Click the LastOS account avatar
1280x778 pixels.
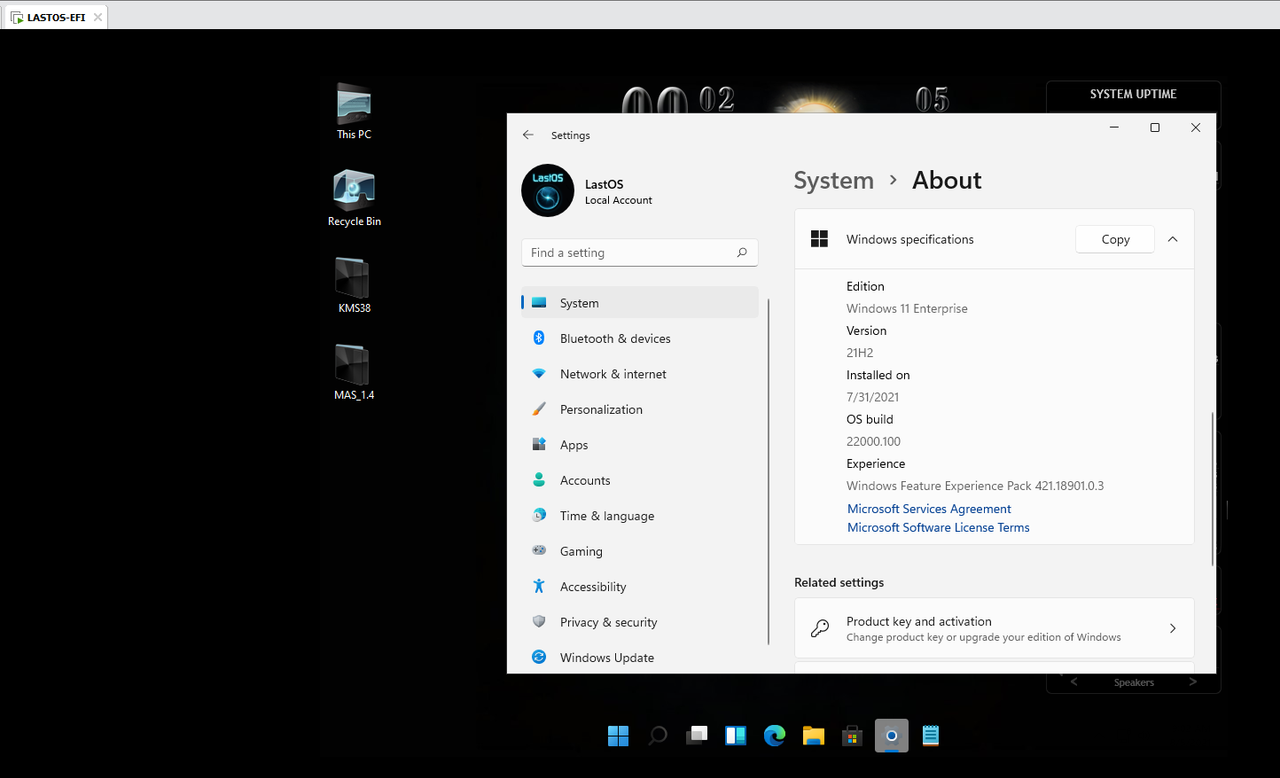click(548, 190)
